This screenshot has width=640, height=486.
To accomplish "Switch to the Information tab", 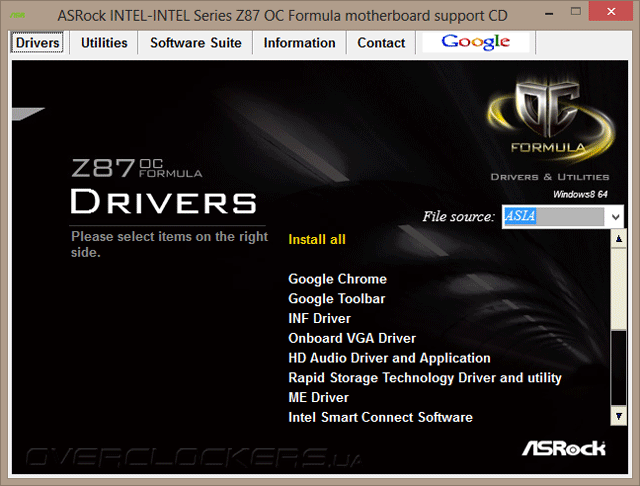I will pos(299,42).
